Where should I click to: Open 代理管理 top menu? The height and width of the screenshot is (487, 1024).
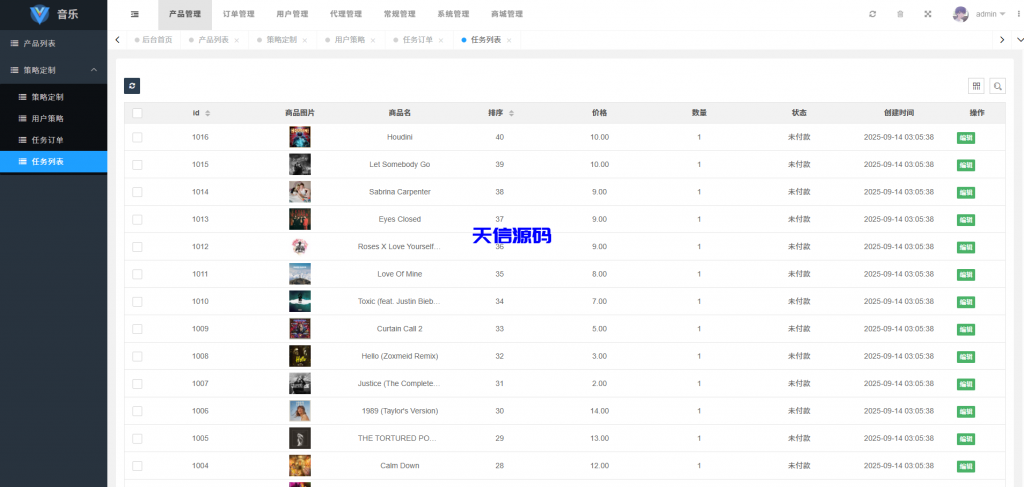345,14
